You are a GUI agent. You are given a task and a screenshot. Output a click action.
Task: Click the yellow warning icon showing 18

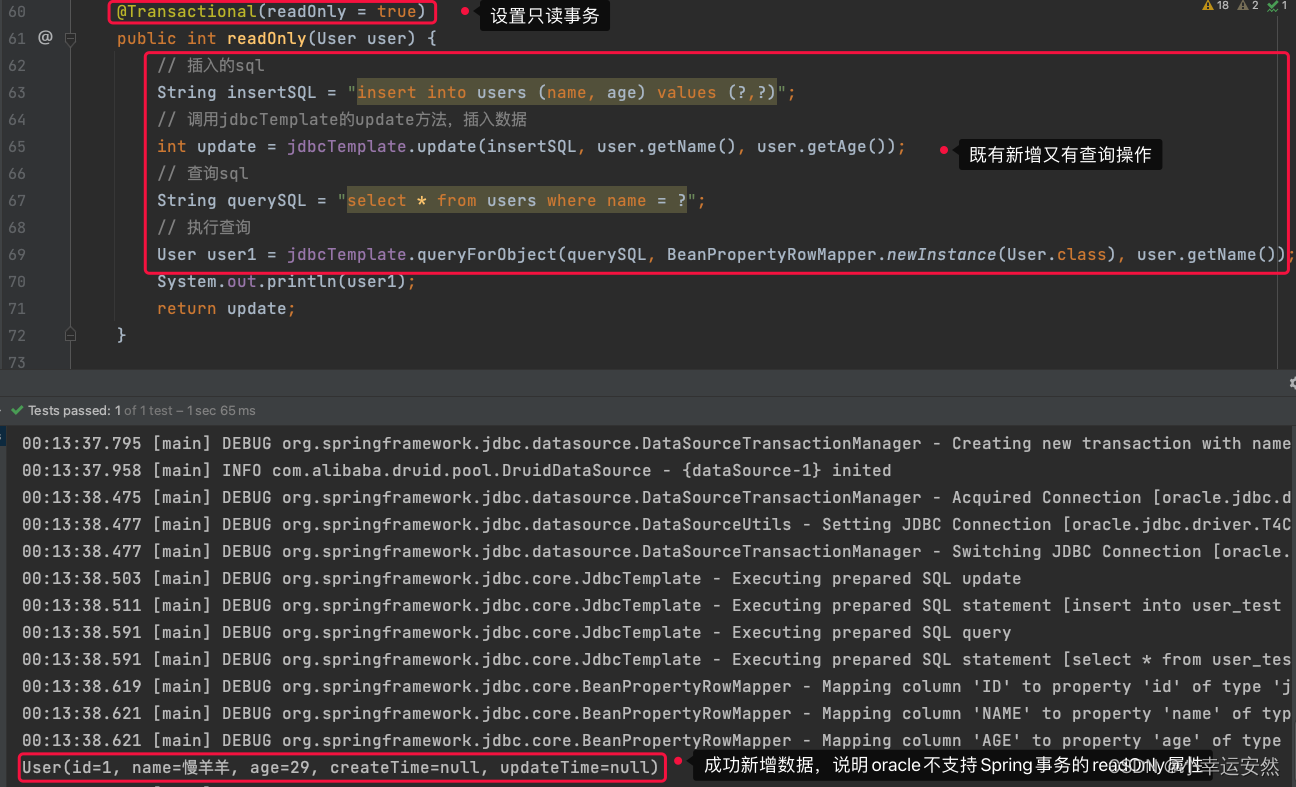(x=1208, y=6)
